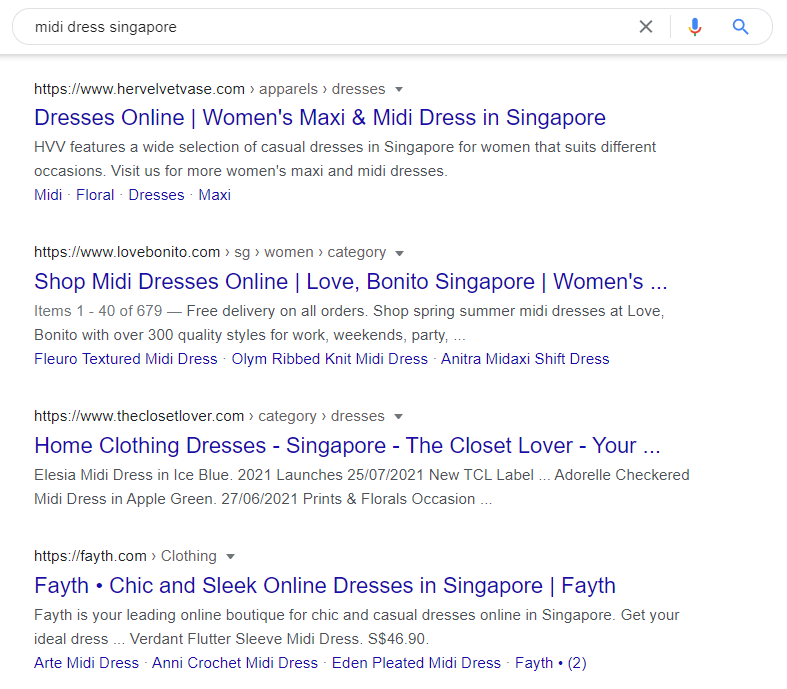Open Dresses Online Women's Maxi & Midi result
This screenshot has height=689, width=787.
click(320, 117)
